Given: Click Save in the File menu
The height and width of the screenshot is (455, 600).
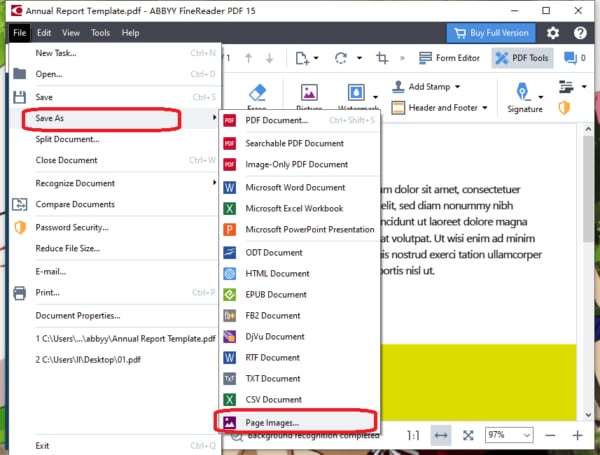Looking at the screenshot, I should [x=115, y=97].
